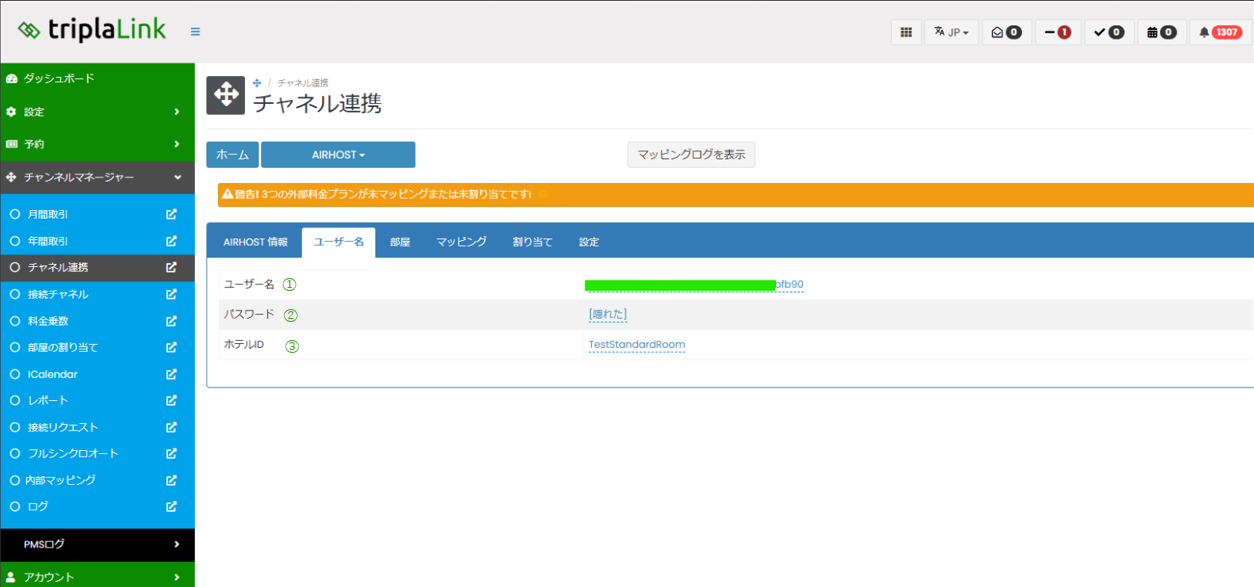Click the external-link icon beside レポート
Screen dimensions: 1254x587
click(172, 400)
